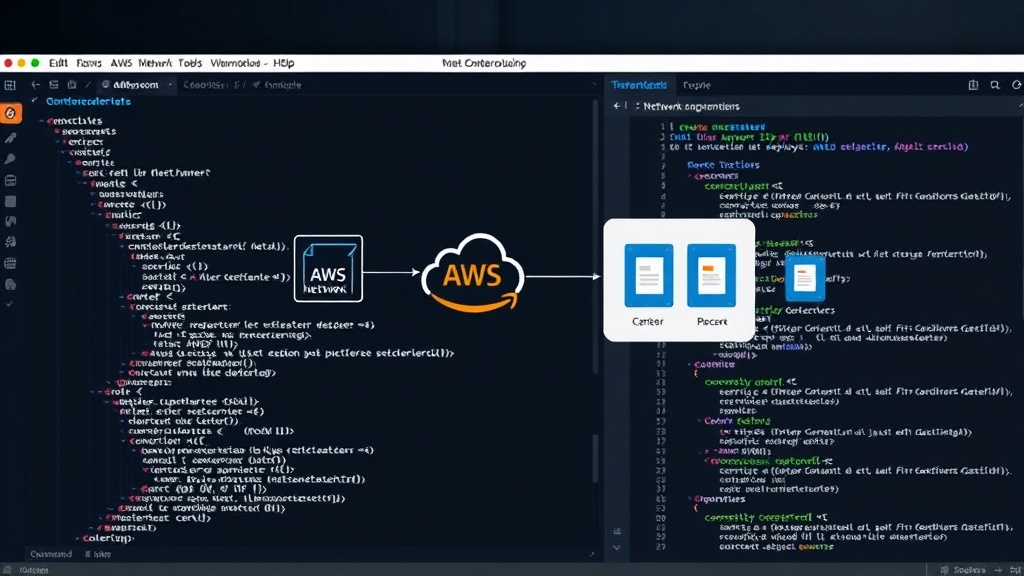This screenshot has width=1024, height=576.
Task: Open the dropdown arrow on the active left tab
Action: coord(170,85)
